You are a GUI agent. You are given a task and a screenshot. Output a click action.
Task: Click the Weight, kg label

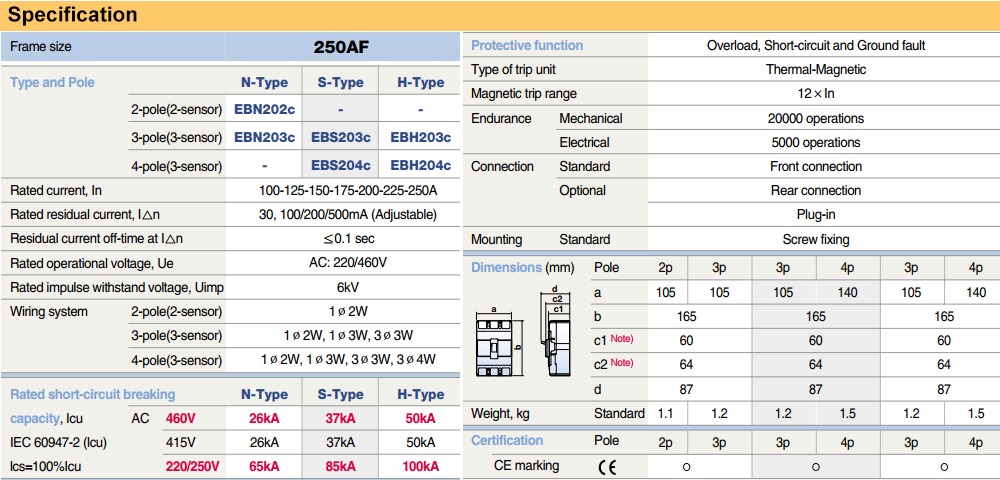[x=501, y=414]
